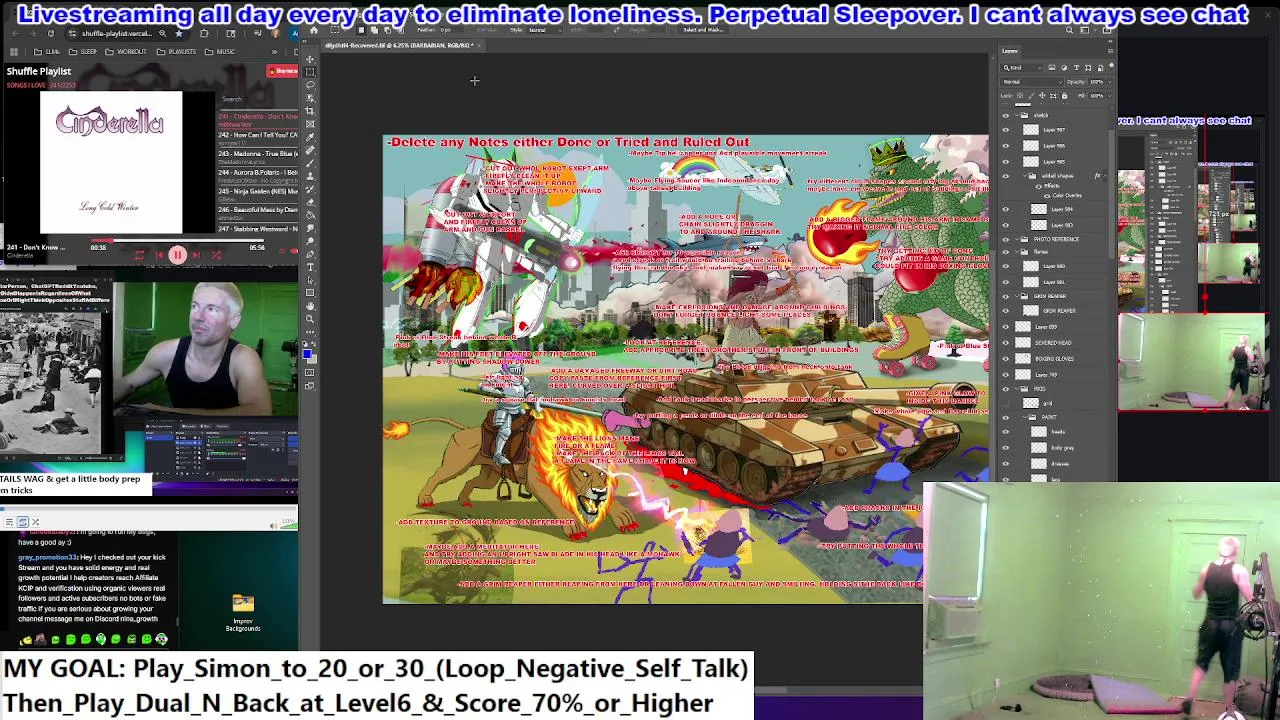Open the layer Fill dropdown

1110,96
